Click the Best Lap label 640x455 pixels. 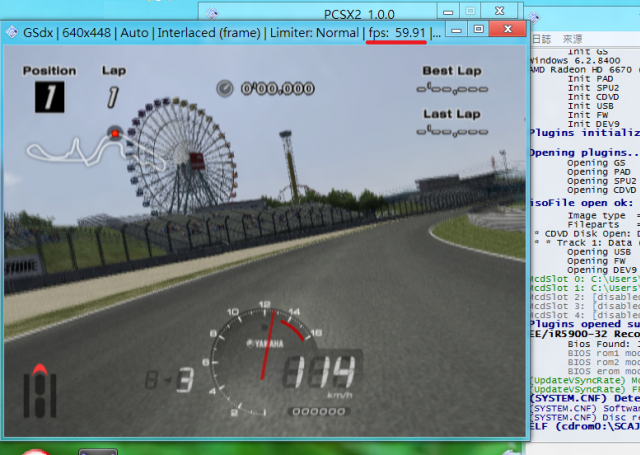pos(452,71)
